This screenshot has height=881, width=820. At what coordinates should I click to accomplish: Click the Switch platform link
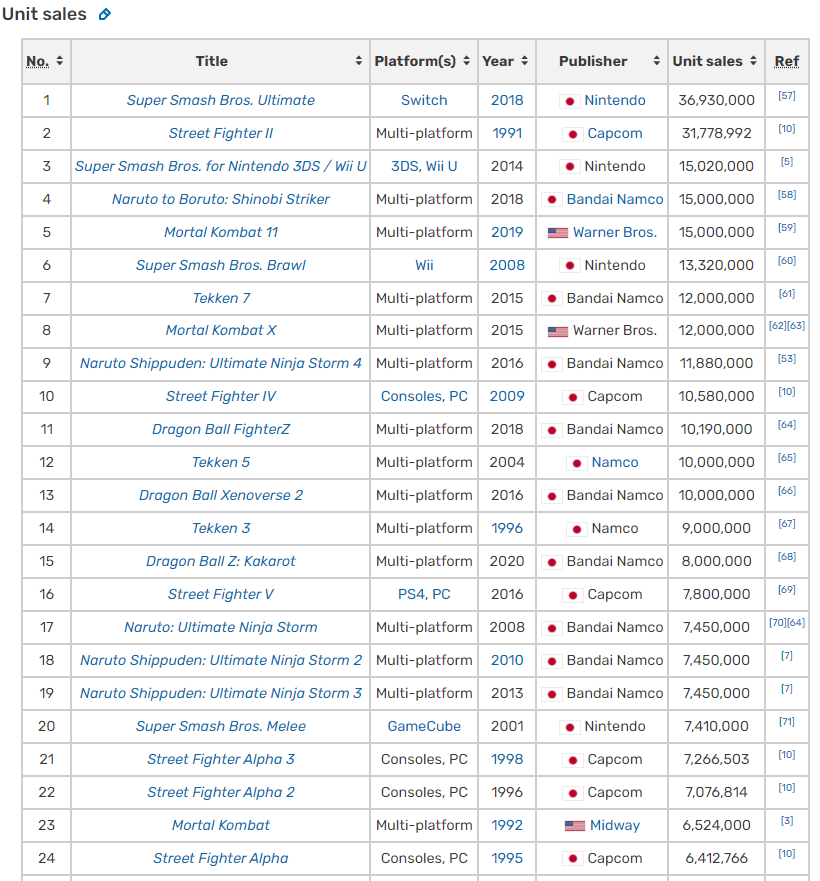pos(424,100)
